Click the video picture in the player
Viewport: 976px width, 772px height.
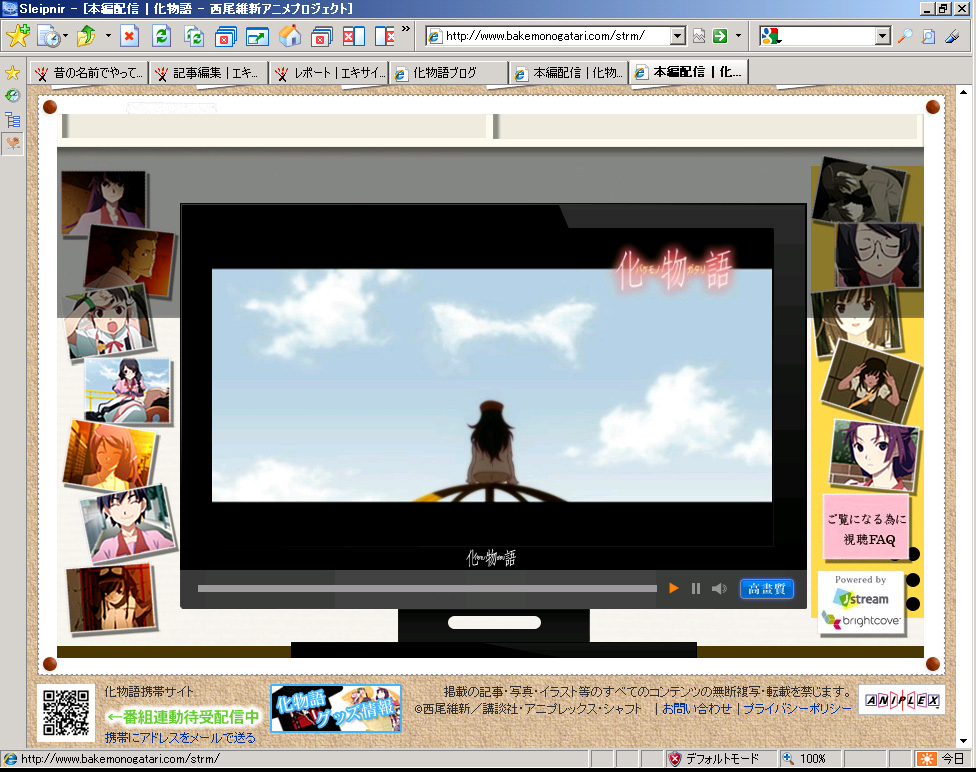pos(492,385)
